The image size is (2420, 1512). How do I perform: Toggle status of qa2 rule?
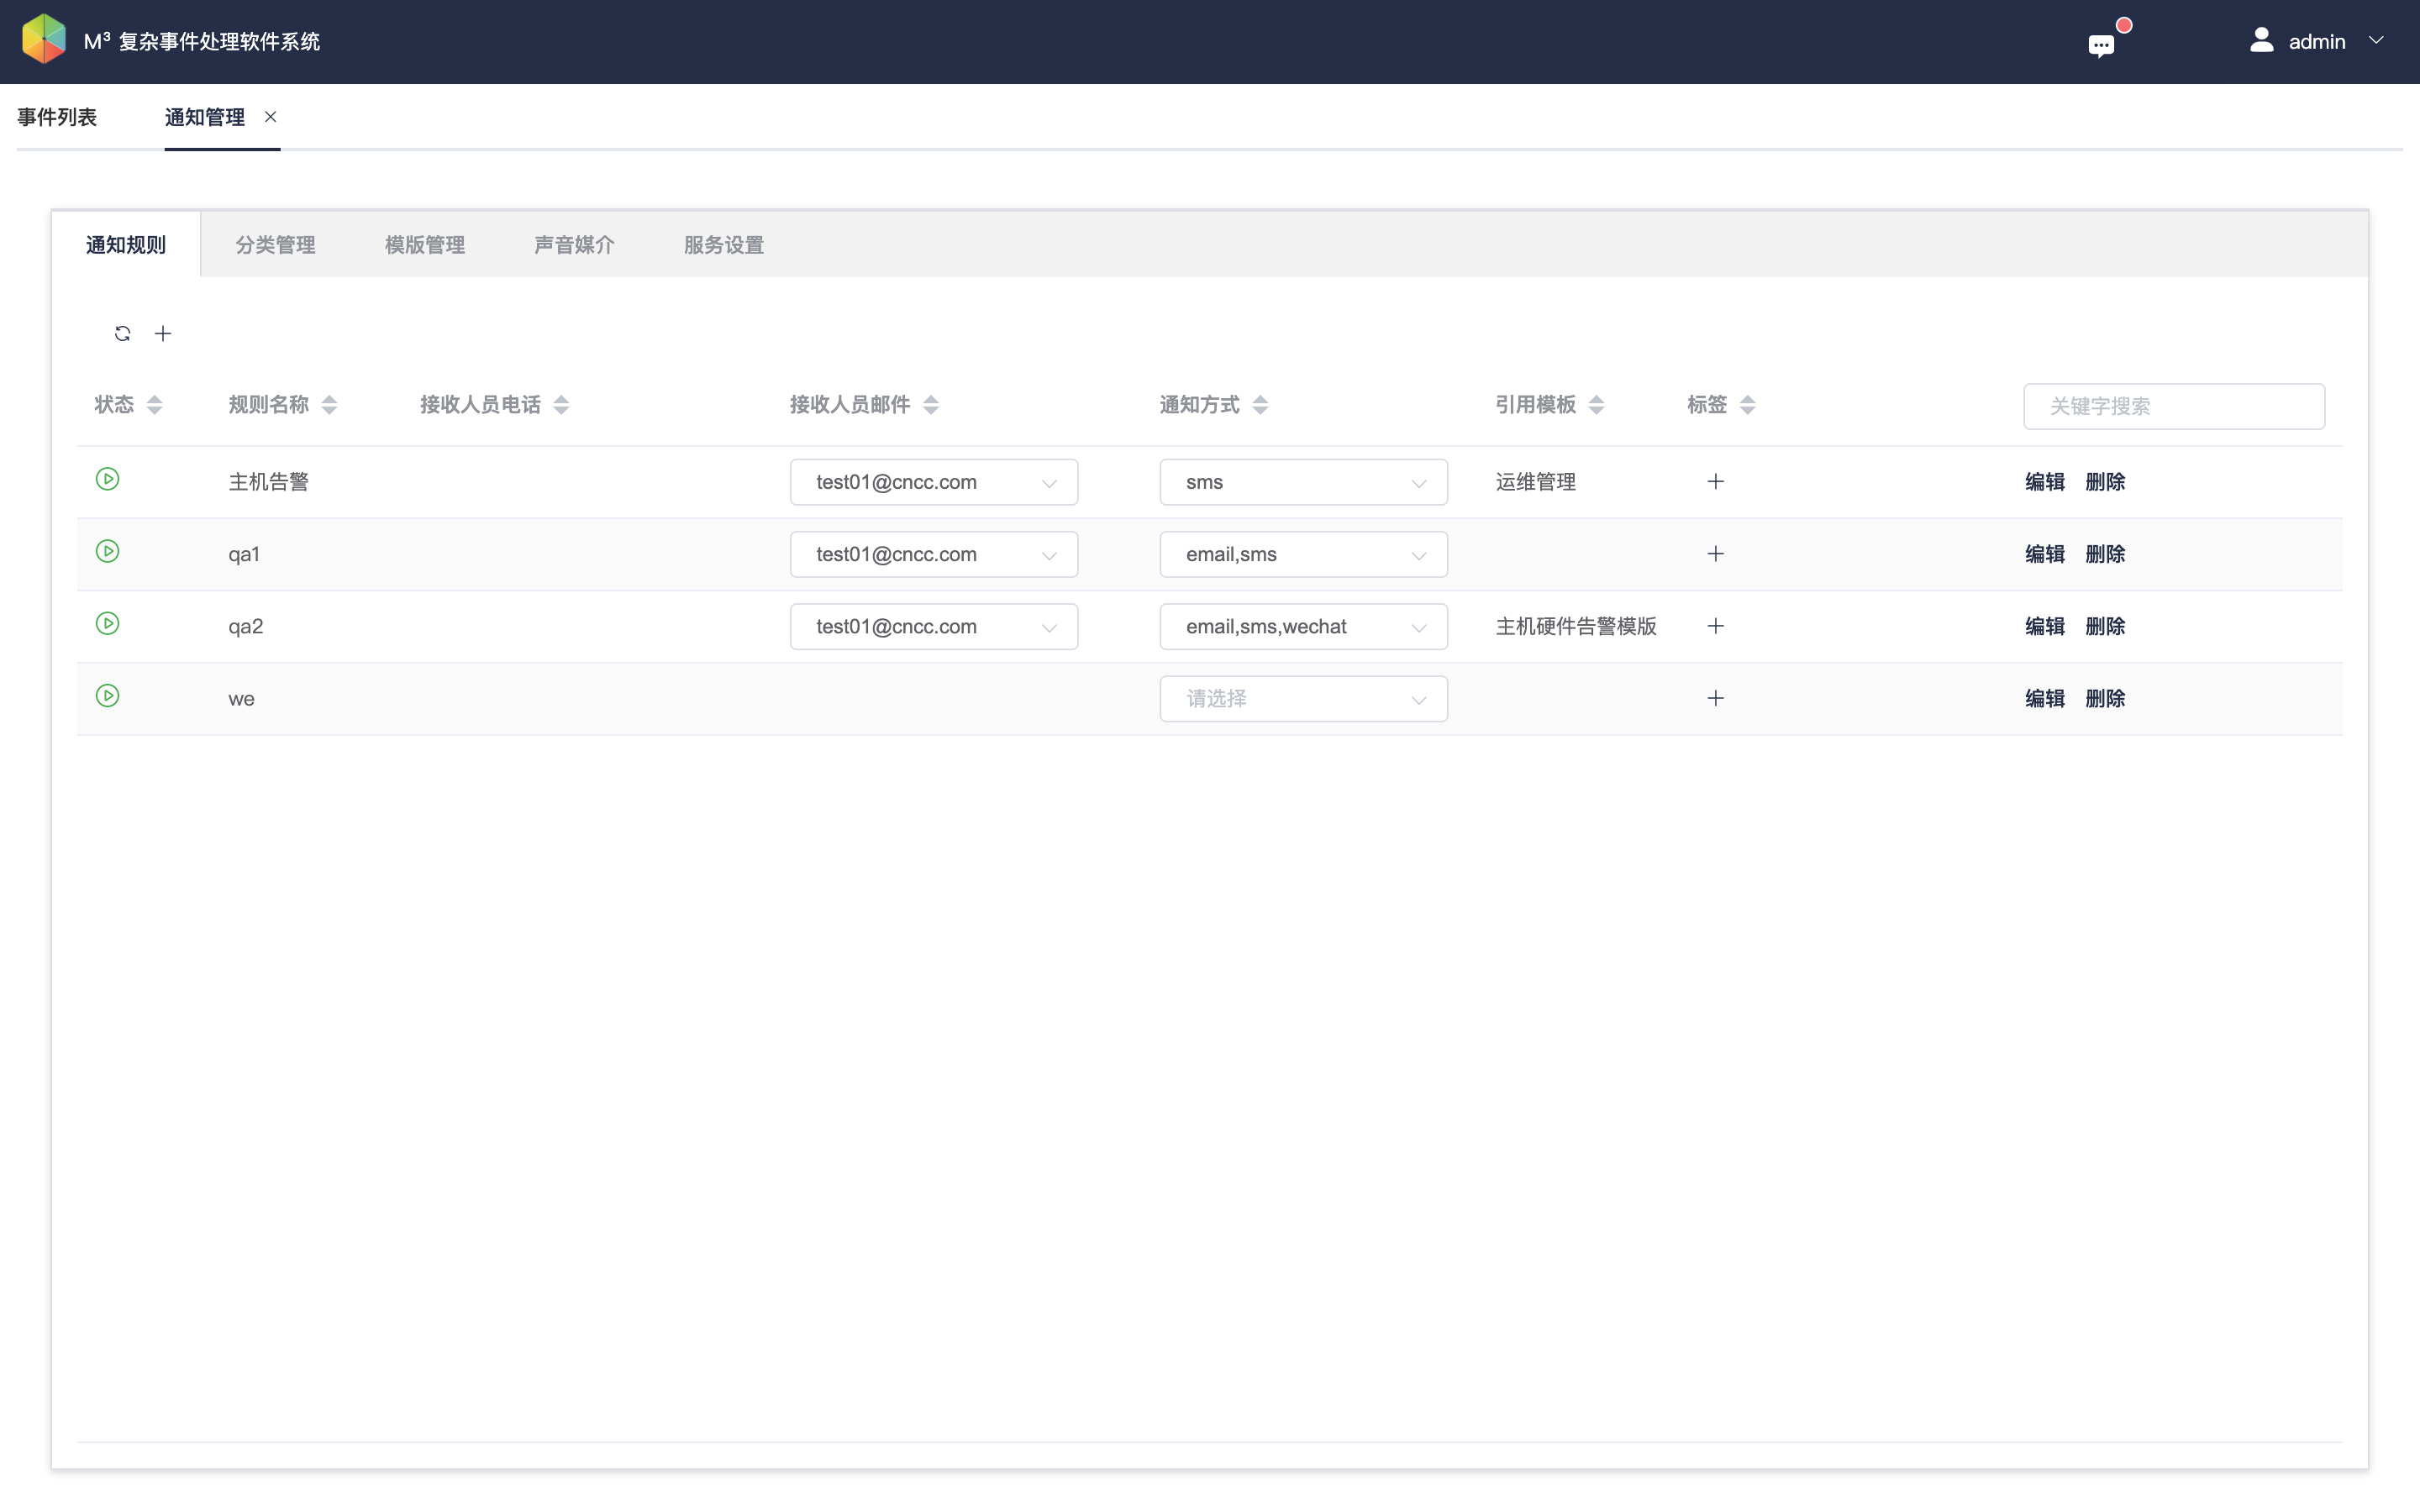[107, 624]
